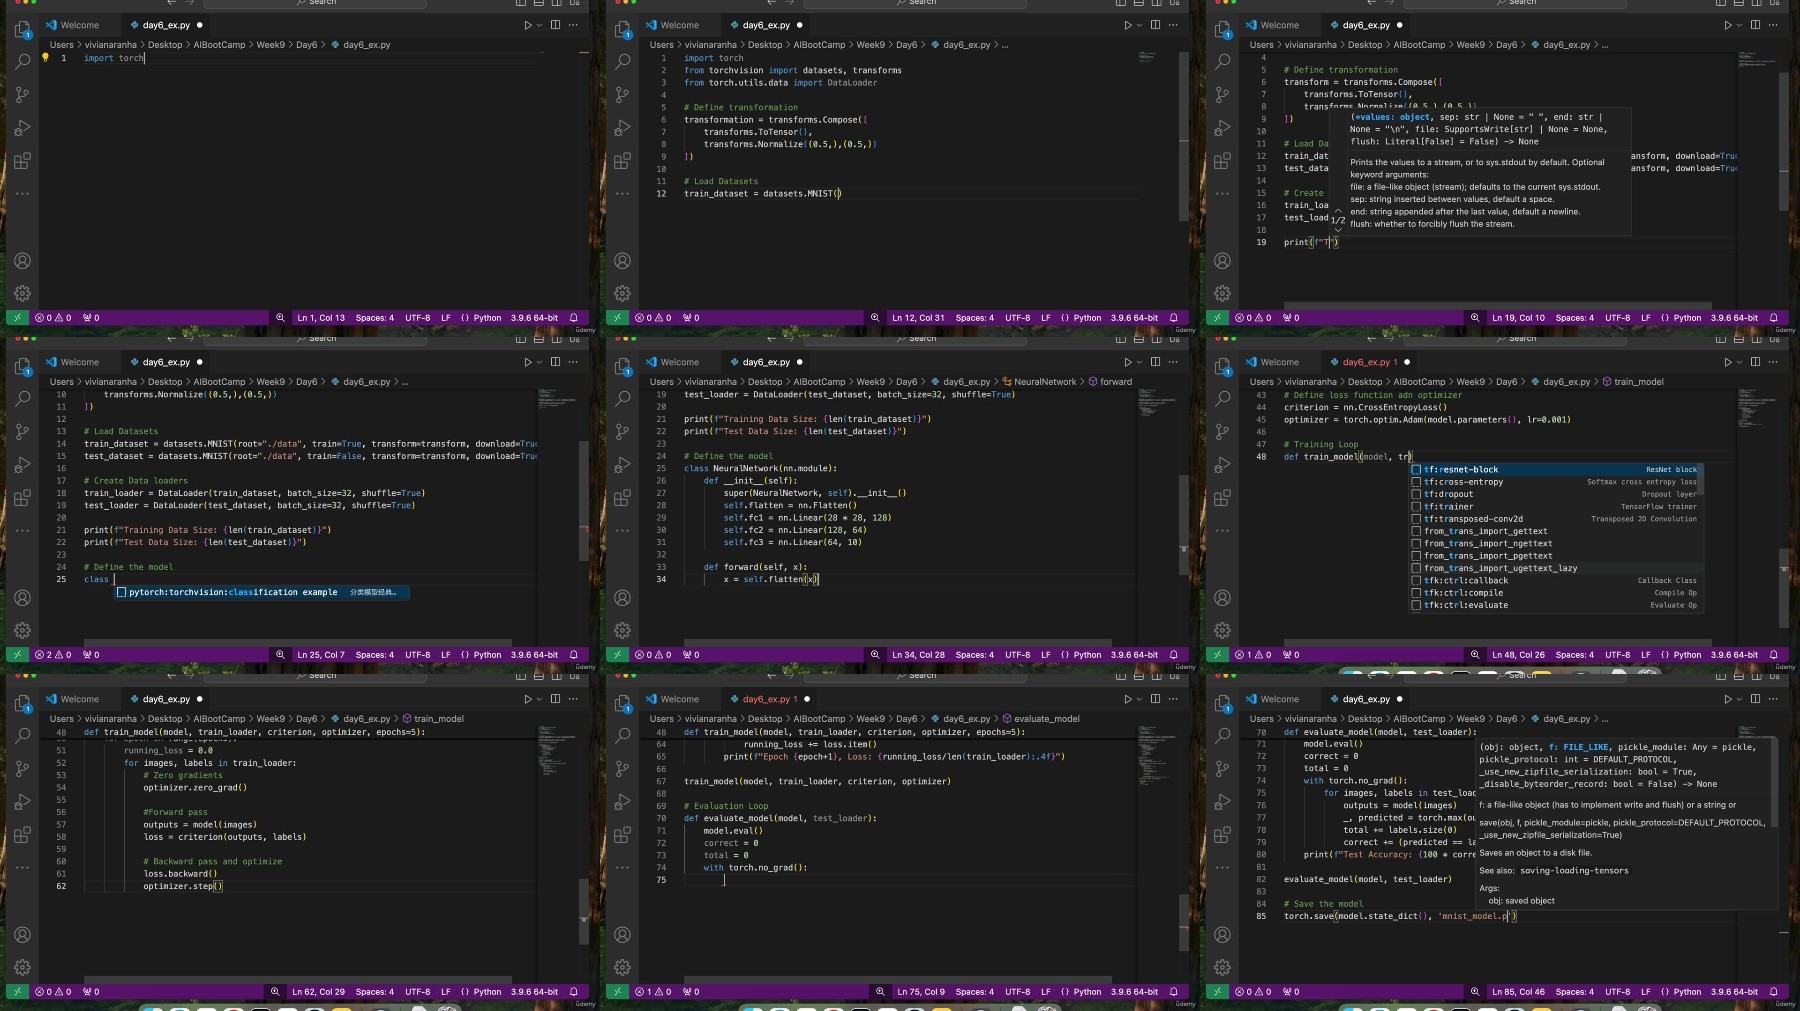Expand run options chevron in the Ln 34, Col 28 window
This screenshot has height=1011, width=1800.
coord(1139,362)
